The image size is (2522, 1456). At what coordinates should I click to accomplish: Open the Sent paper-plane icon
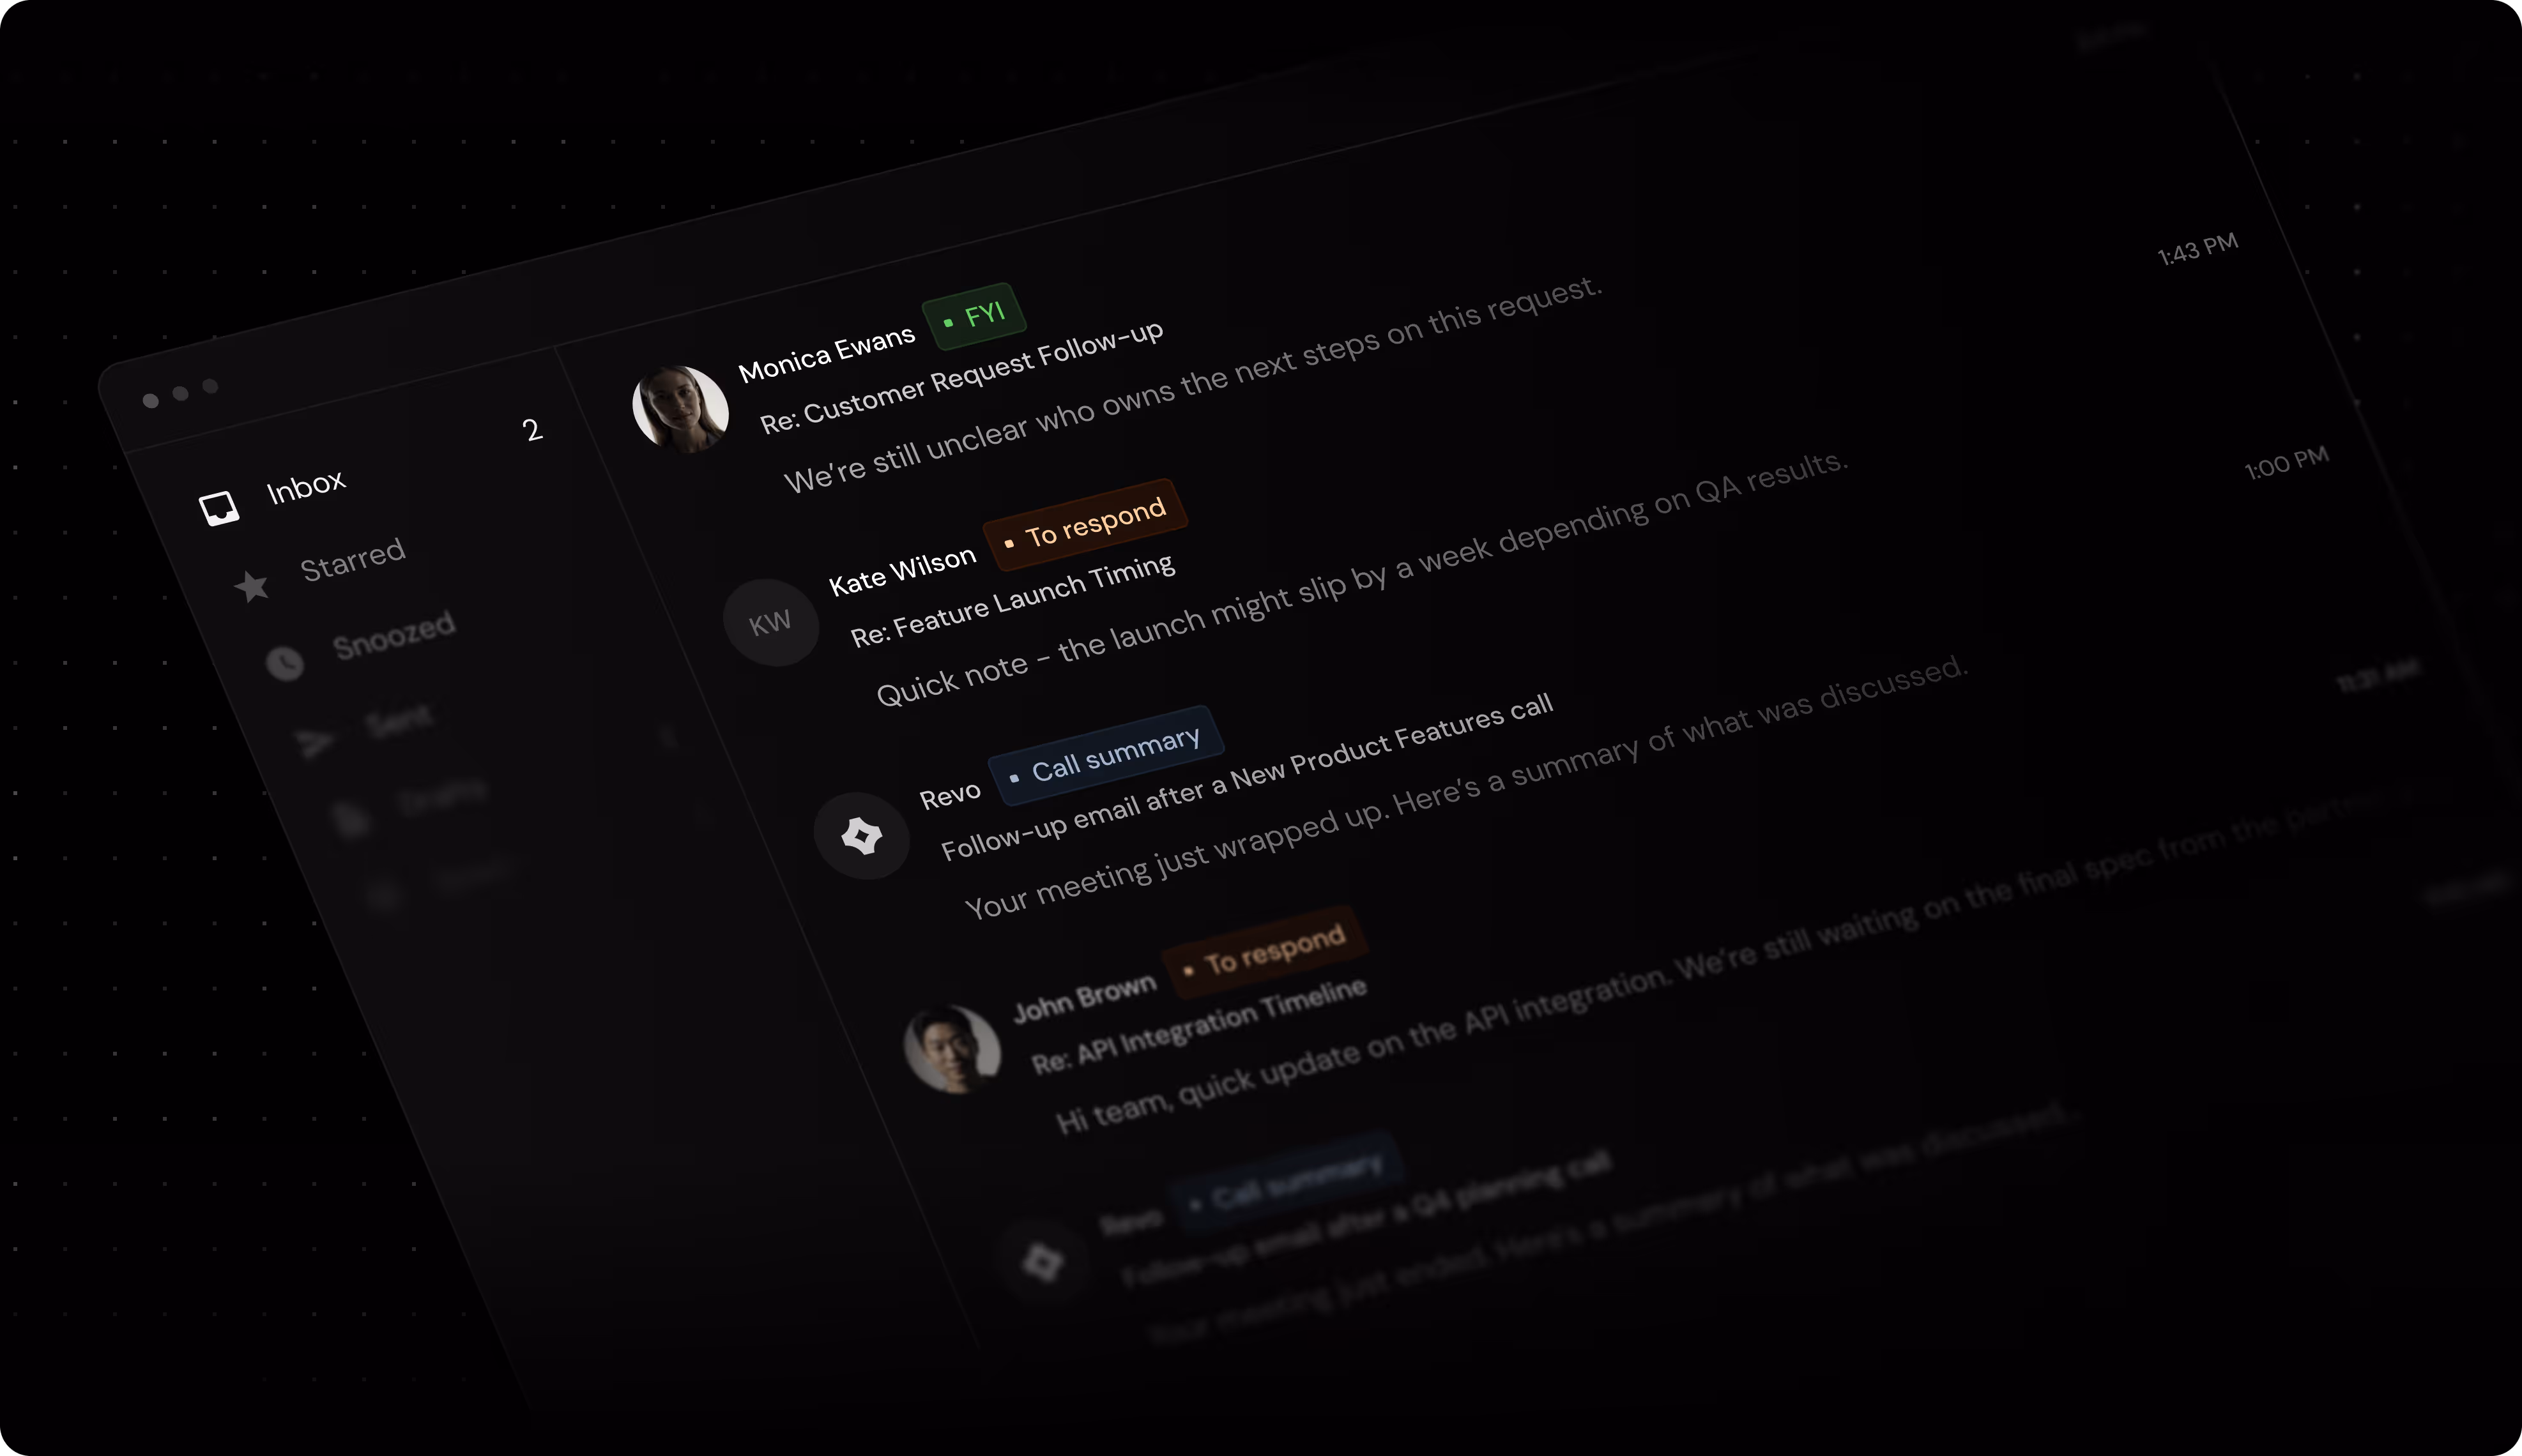pyautogui.click(x=315, y=742)
